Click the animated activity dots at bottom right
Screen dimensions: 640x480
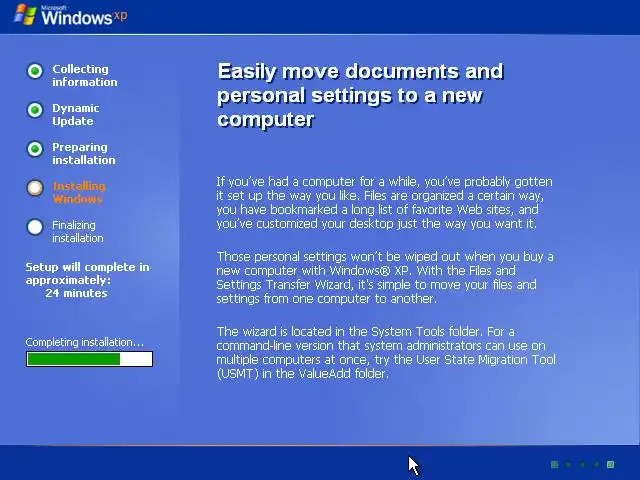582,464
